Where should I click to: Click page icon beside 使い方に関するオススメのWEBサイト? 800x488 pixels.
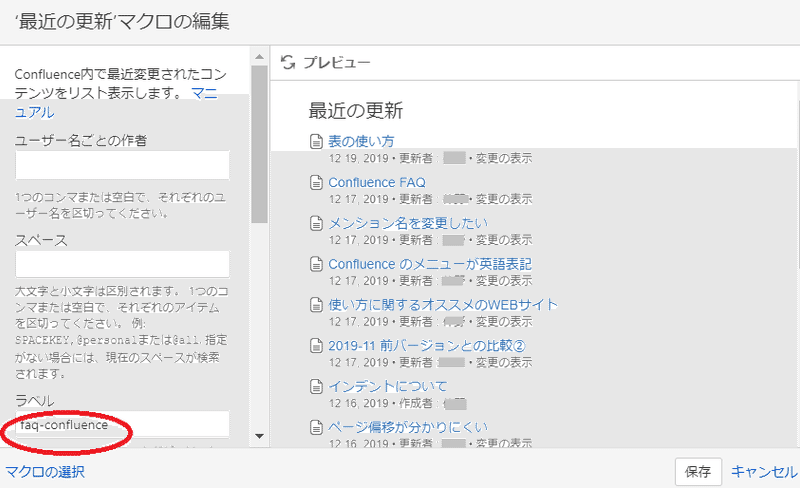tap(316, 305)
